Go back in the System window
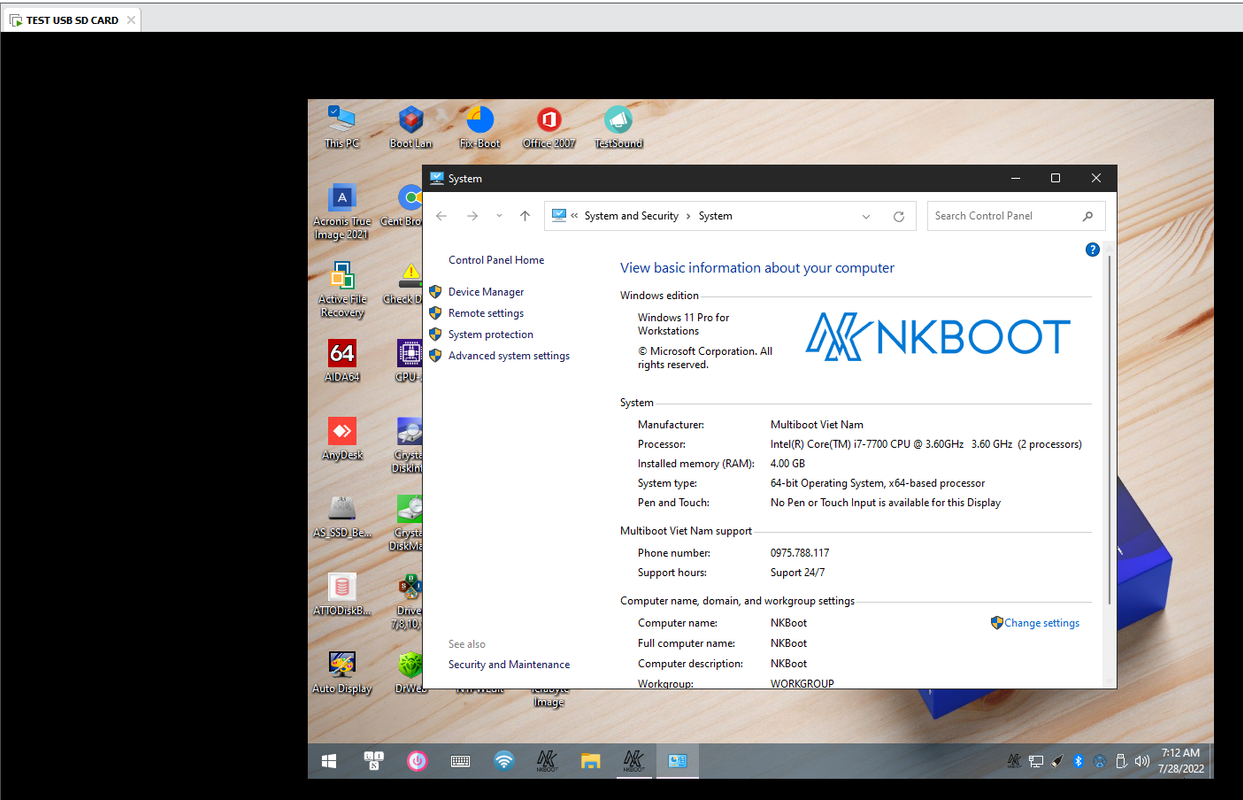Image resolution: width=1243 pixels, height=800 pixels. (442, 216)
